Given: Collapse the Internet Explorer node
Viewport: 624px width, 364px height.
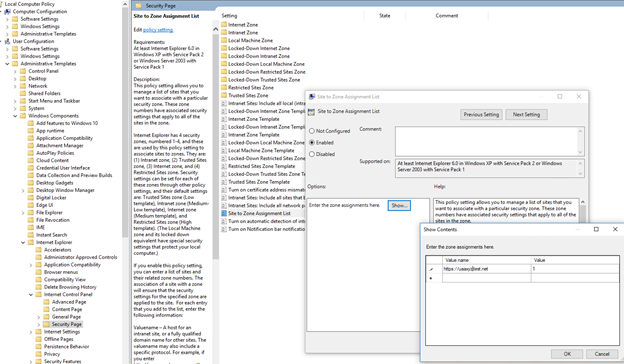Looking at the screenshot, I should (23, 242).
